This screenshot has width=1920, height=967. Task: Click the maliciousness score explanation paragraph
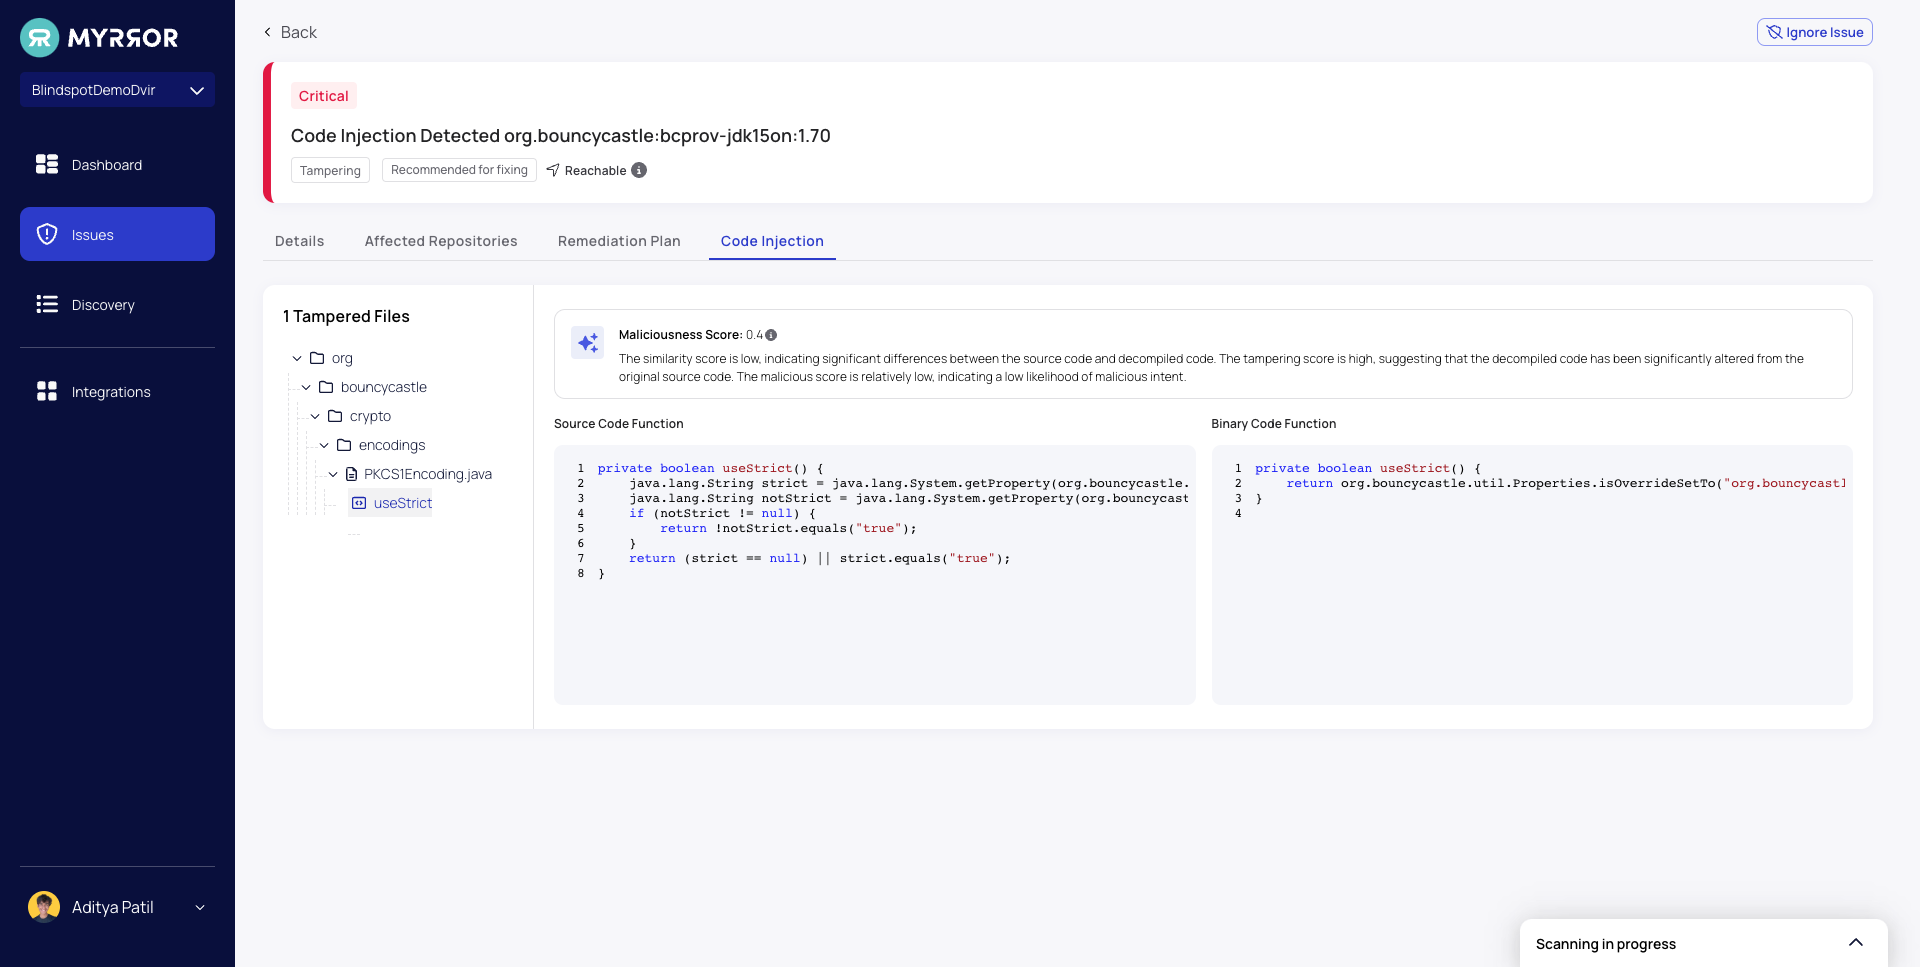click(x=1211, y=368)
